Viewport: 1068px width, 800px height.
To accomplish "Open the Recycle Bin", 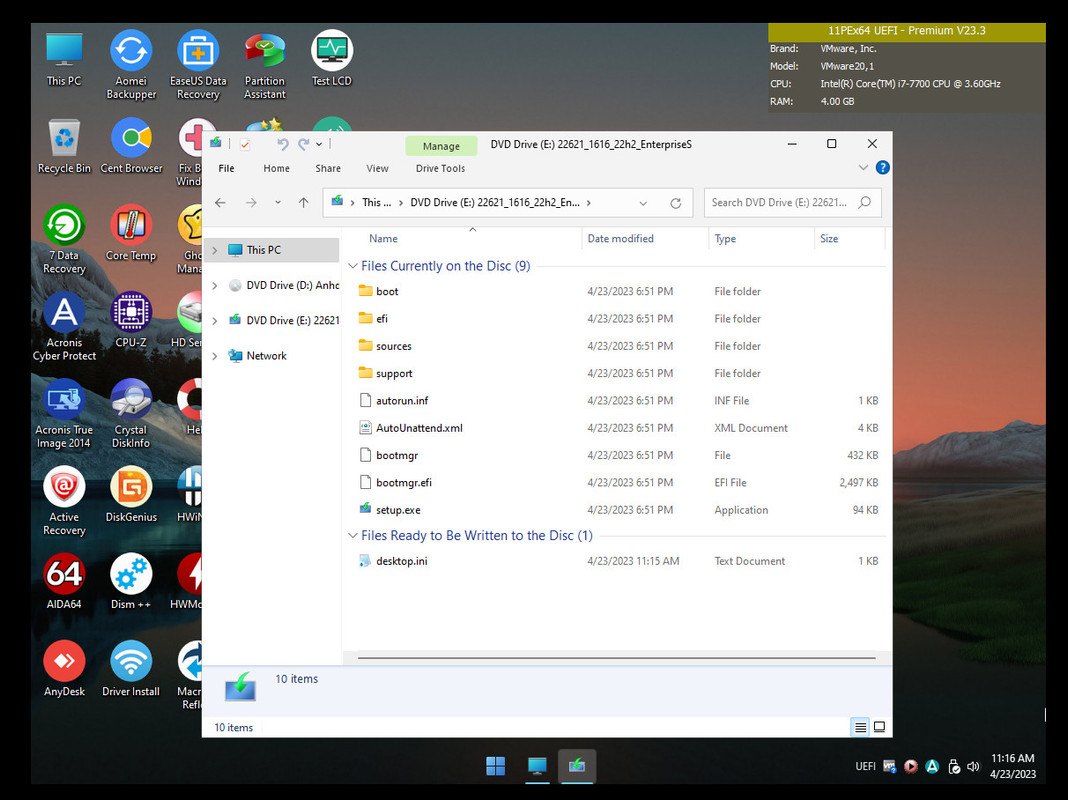I will 64,146.
